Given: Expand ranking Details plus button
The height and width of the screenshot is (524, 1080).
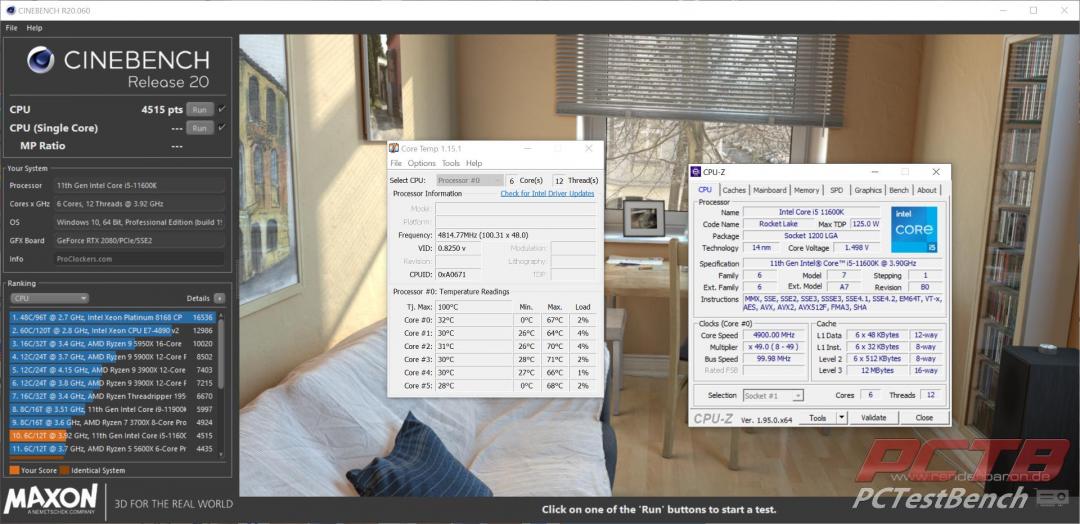Looking at the screenshot, I should coord(219,298).
